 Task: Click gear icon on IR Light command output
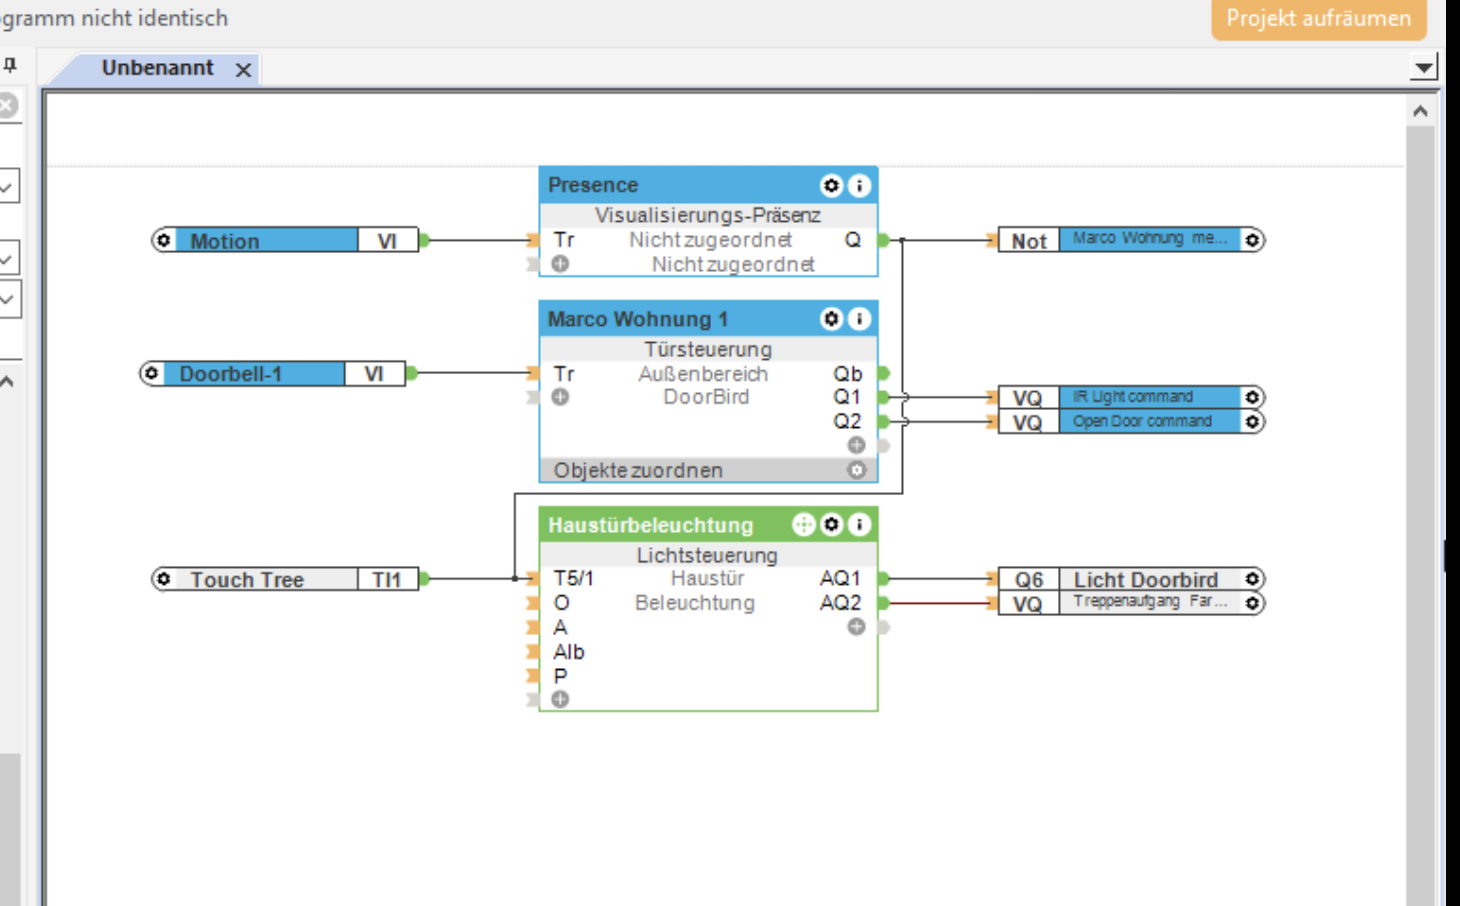(1252, 397)
